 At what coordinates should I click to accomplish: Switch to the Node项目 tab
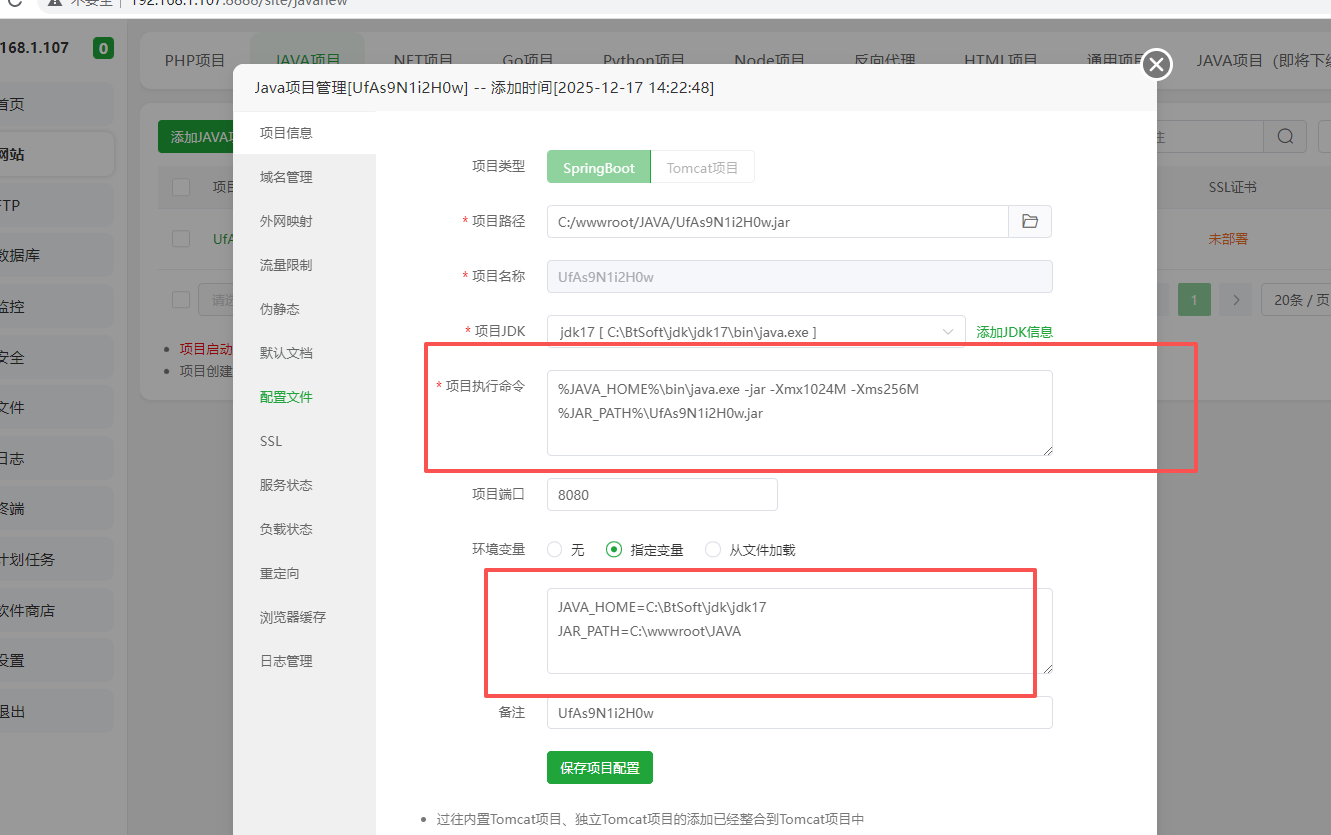770,60
